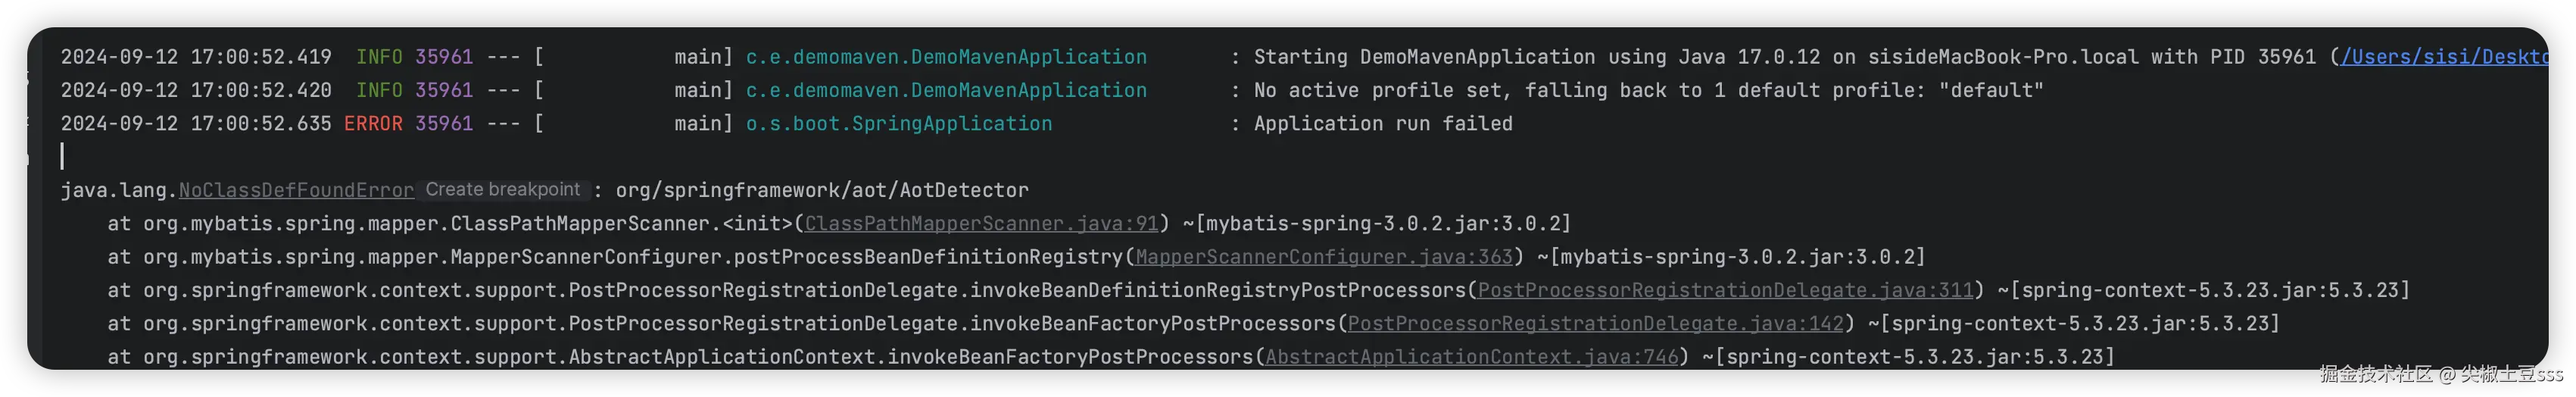Open ClassPathMapperScanner.java:91 source link

(981, 223)
